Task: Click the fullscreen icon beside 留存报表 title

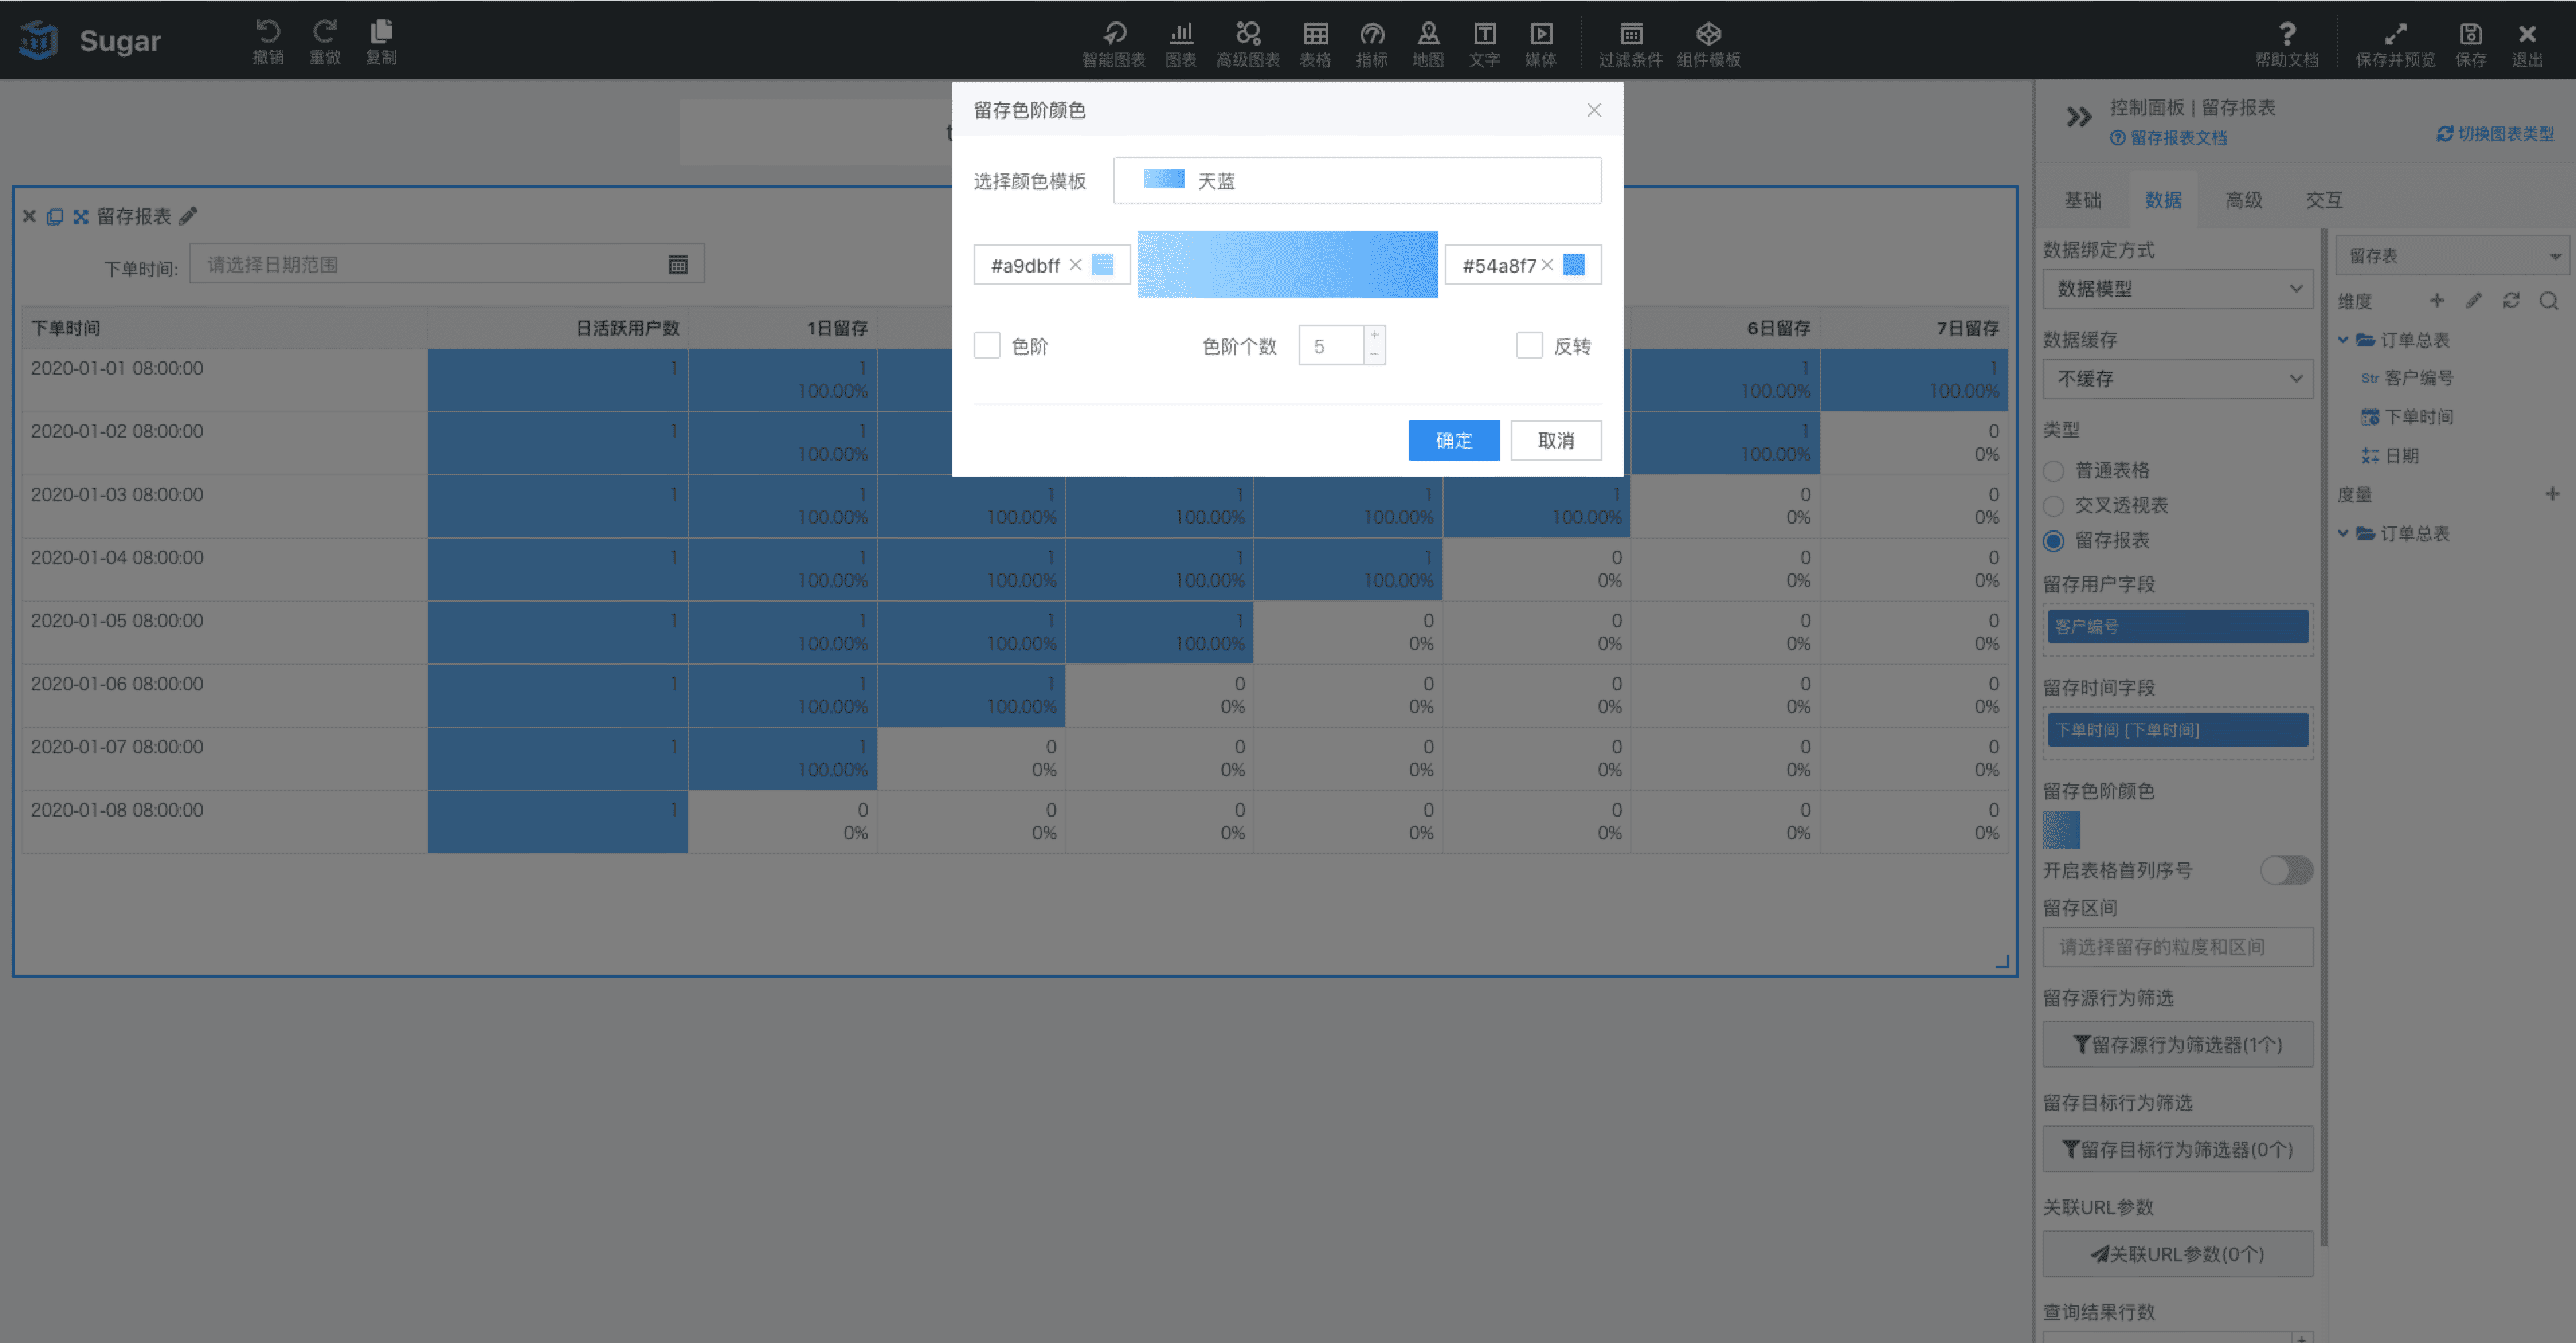Action: pyautogui.click(x=81, y=216)
